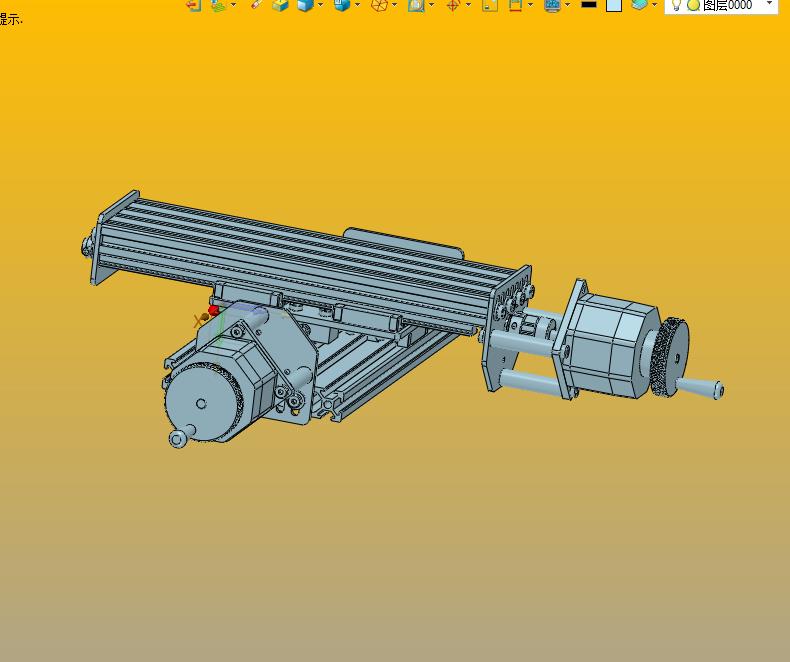Open dropdown beside stacked layers icon
This screenshot has height=662, width=790.
(x=654, y=5)
